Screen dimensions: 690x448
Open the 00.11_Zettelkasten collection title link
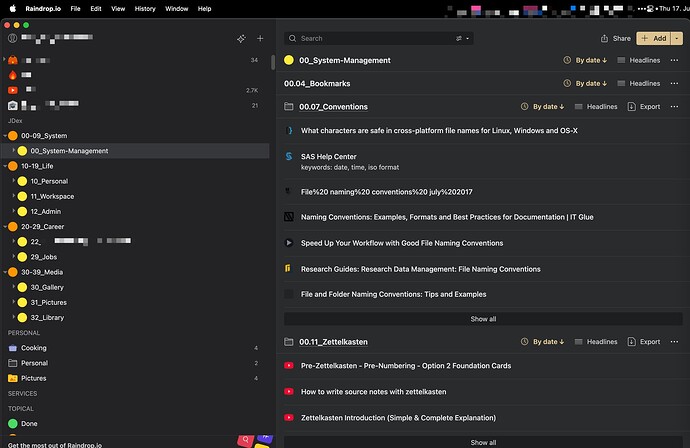tap(333, 342)
